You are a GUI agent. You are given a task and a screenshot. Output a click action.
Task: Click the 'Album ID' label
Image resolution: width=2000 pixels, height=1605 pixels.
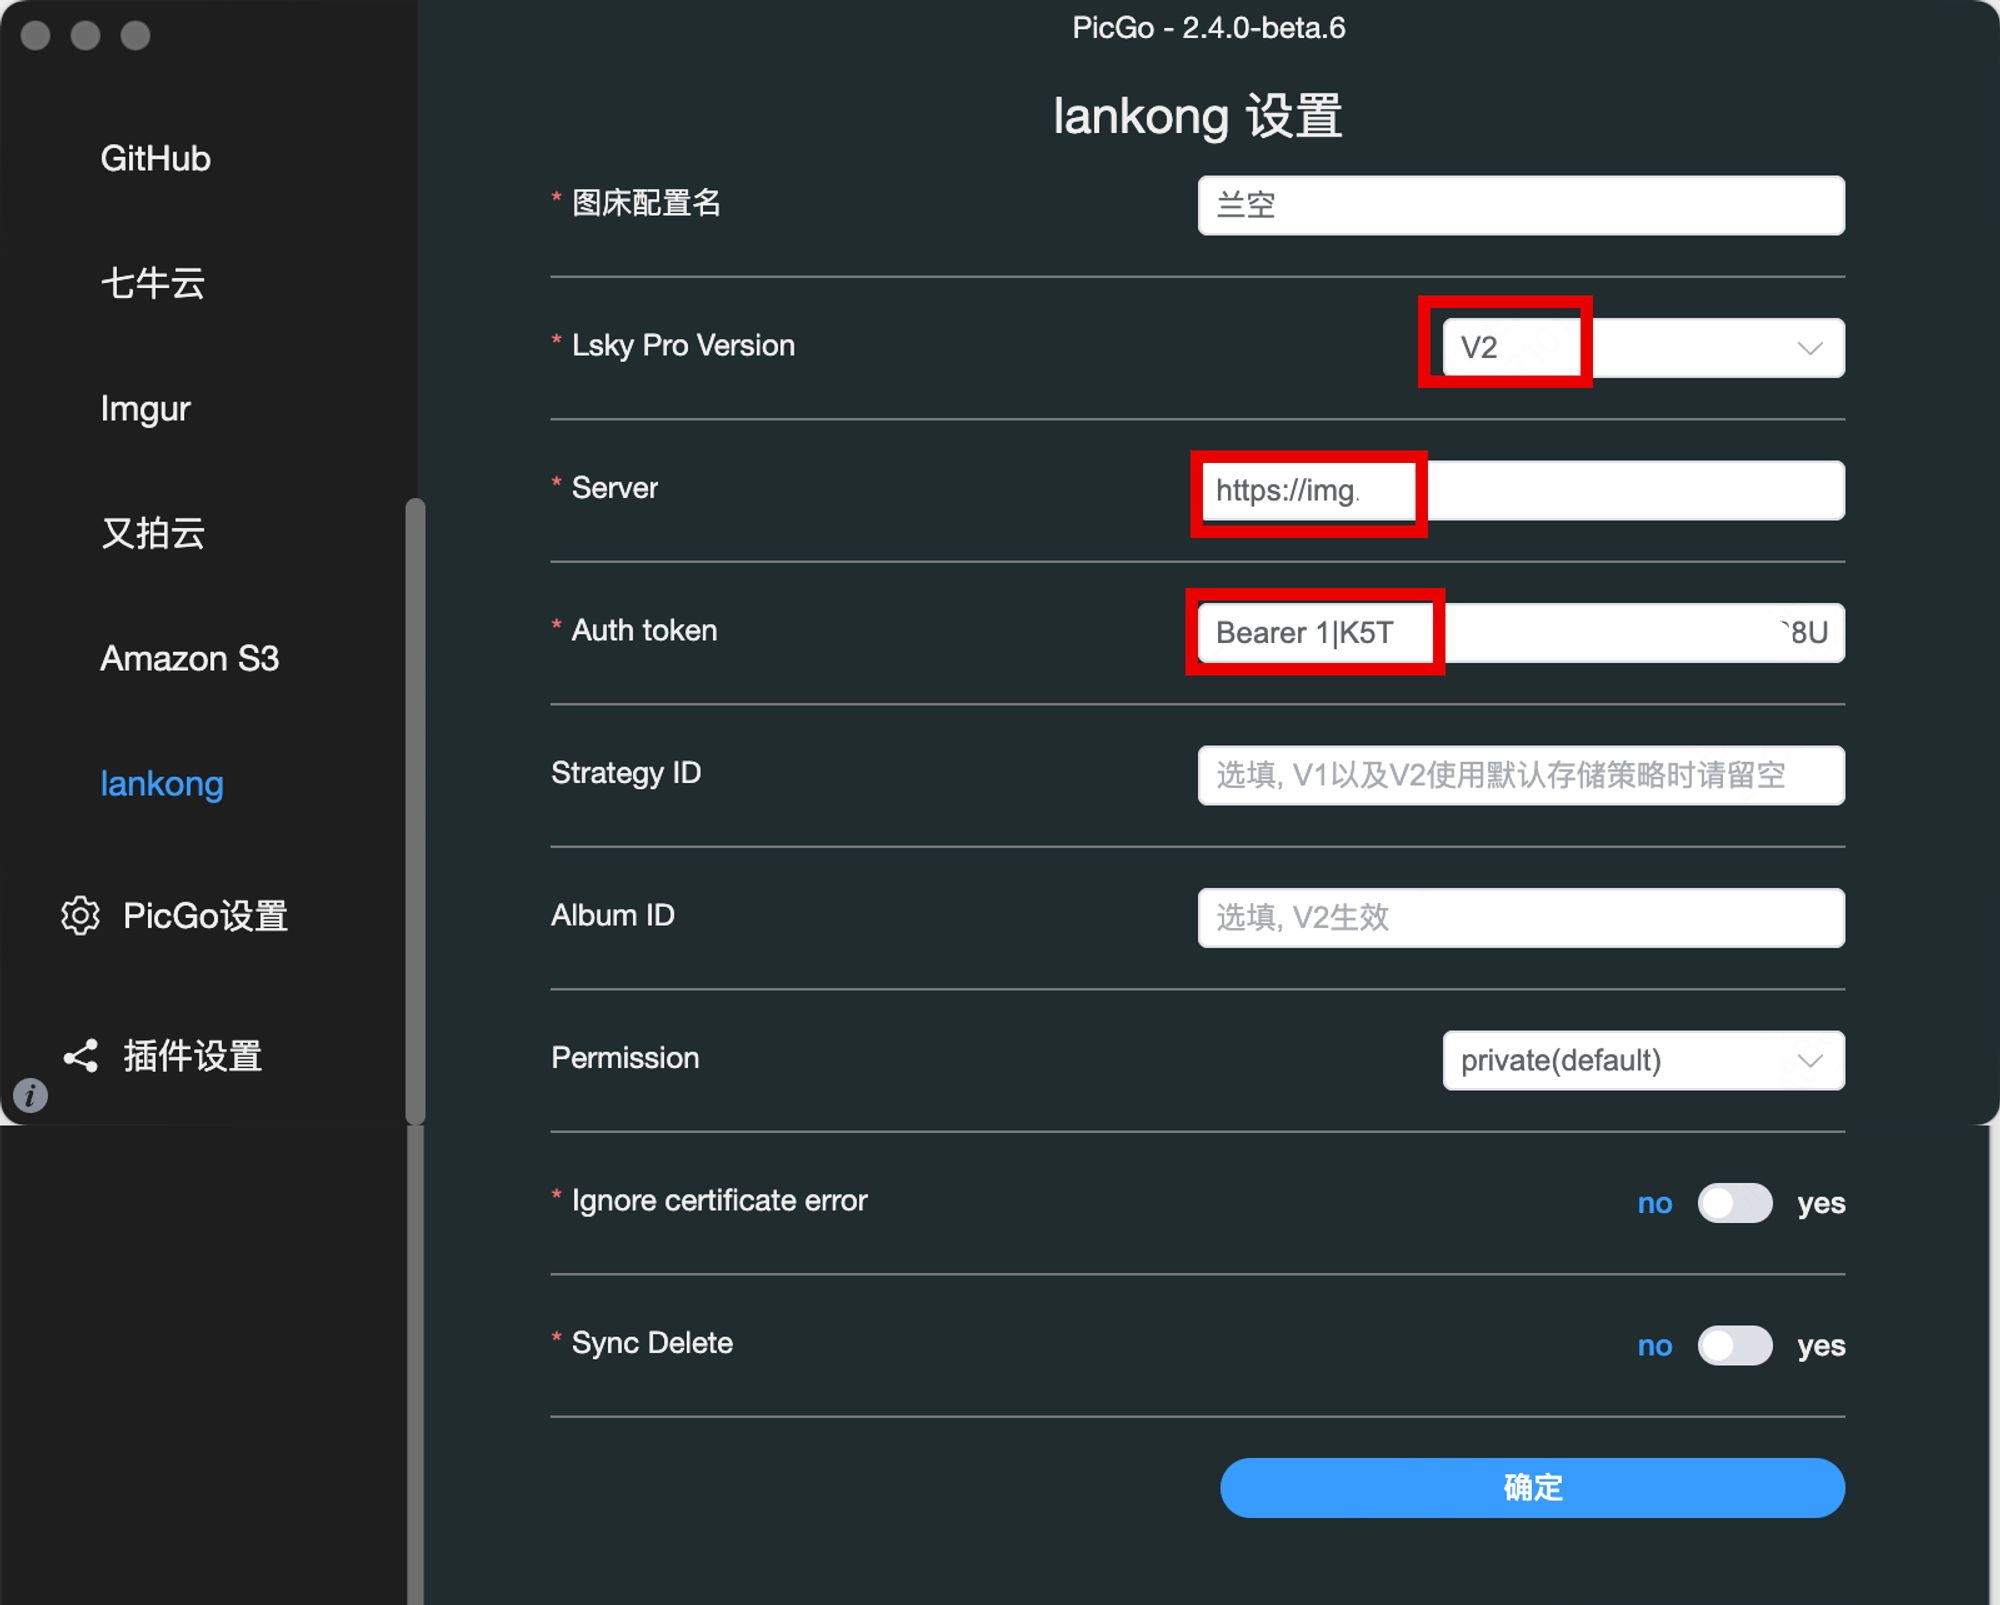tap(613, 915)
